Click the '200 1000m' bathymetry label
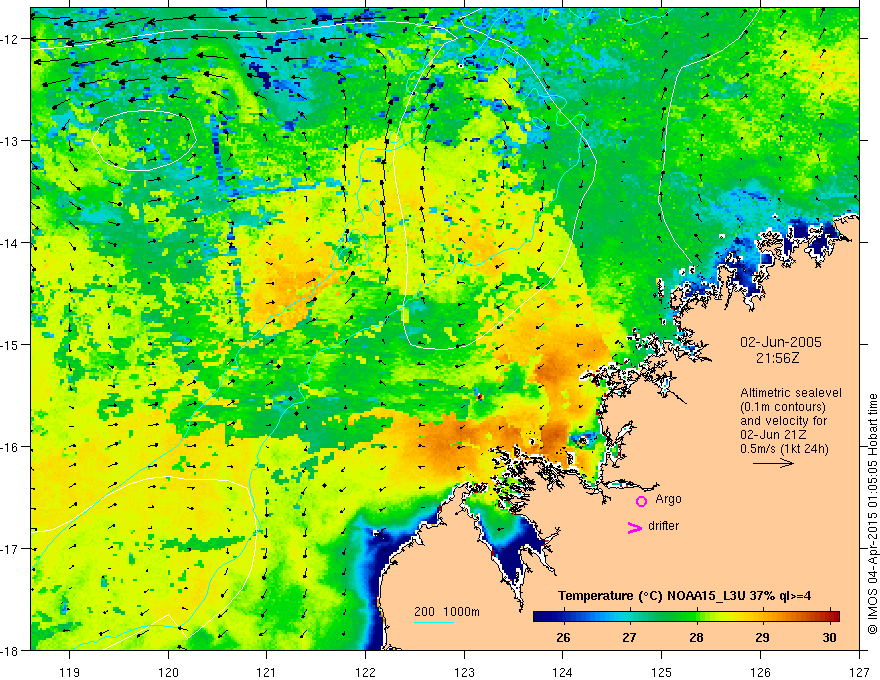The width and height of the screenshot is (880, 680). [447, 612]
